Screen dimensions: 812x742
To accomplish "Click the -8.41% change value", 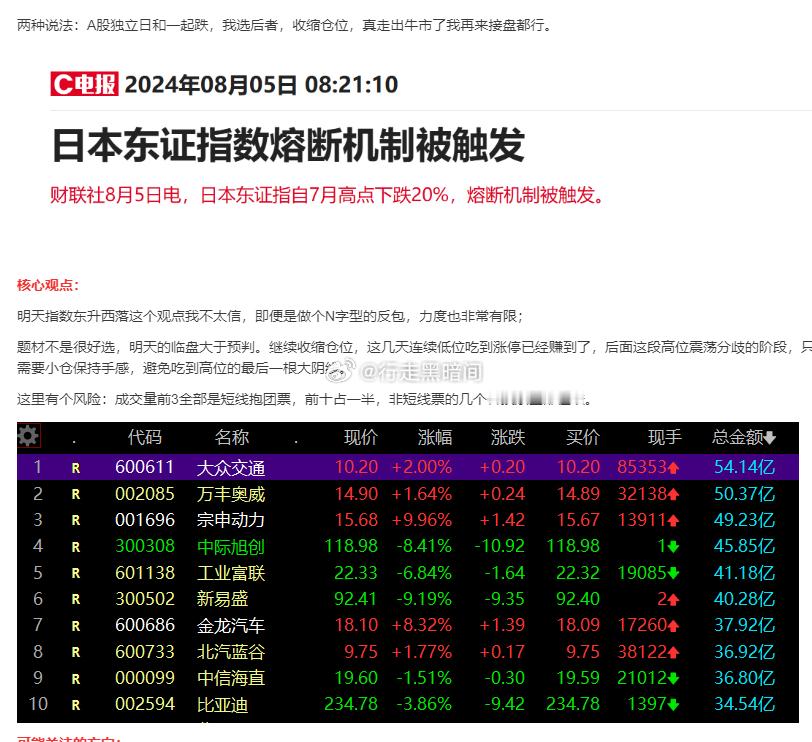I will [x=424, y=546].
